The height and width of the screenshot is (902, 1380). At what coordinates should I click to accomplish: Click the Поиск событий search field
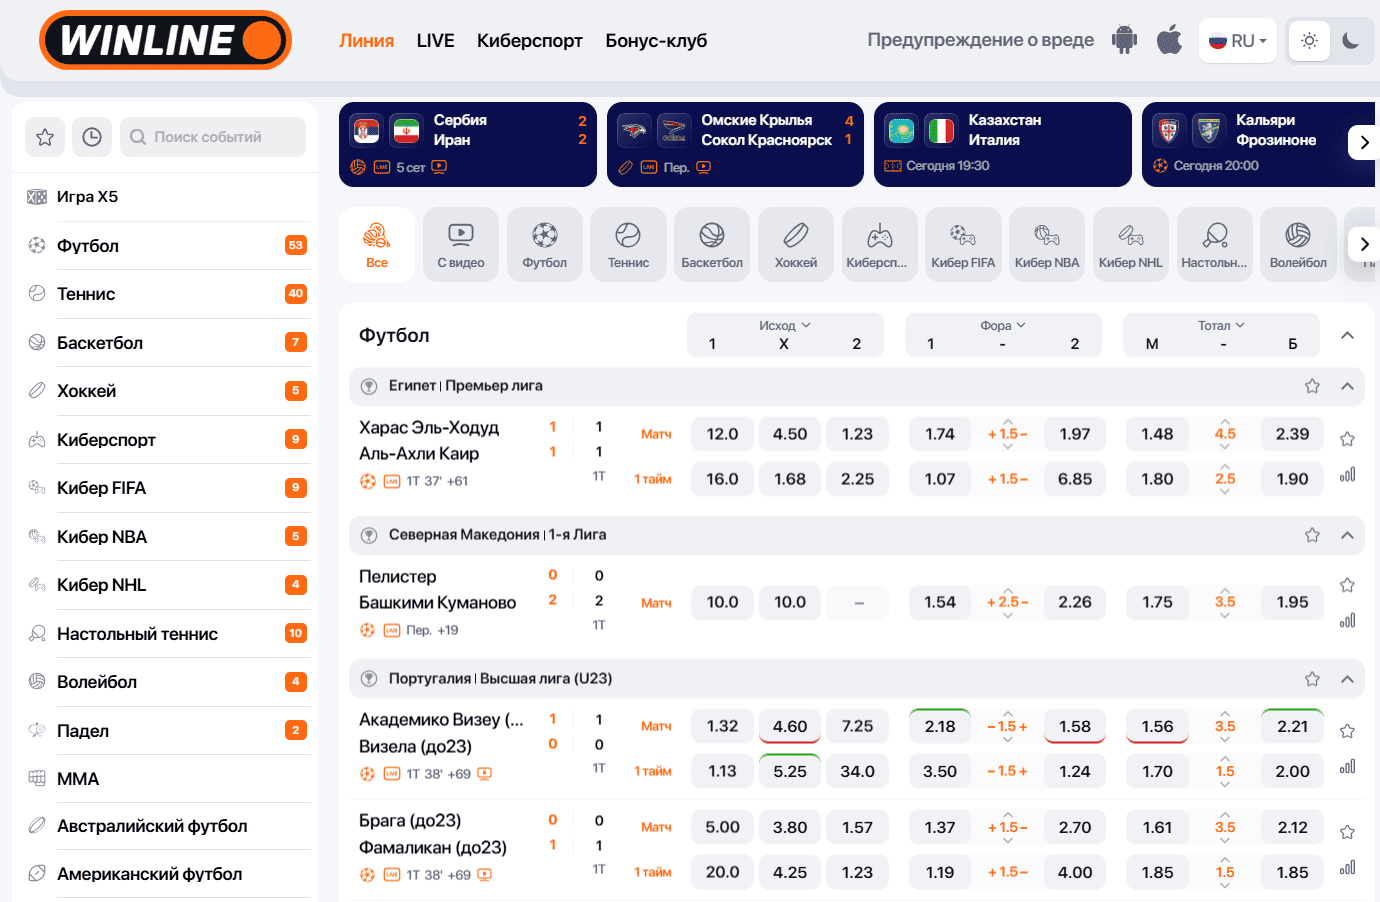[x=213, y=137]
